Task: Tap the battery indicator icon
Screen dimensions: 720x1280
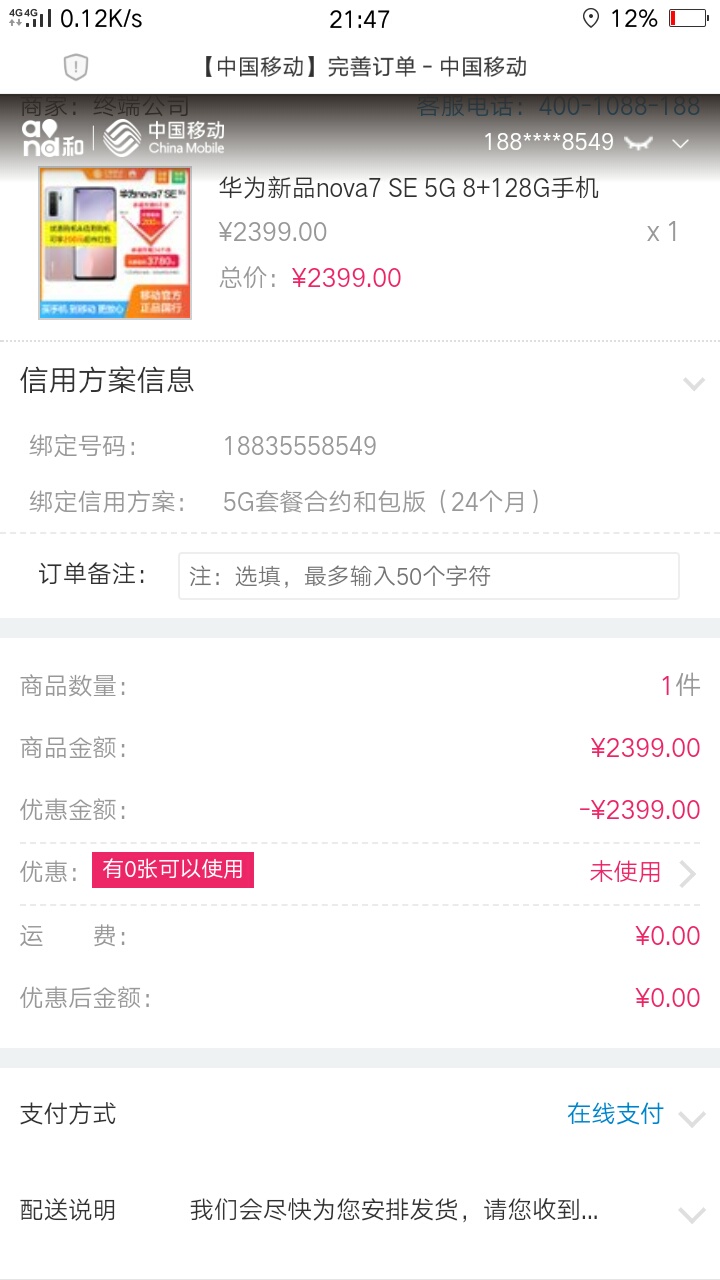Action: click(x=688, y=18)
